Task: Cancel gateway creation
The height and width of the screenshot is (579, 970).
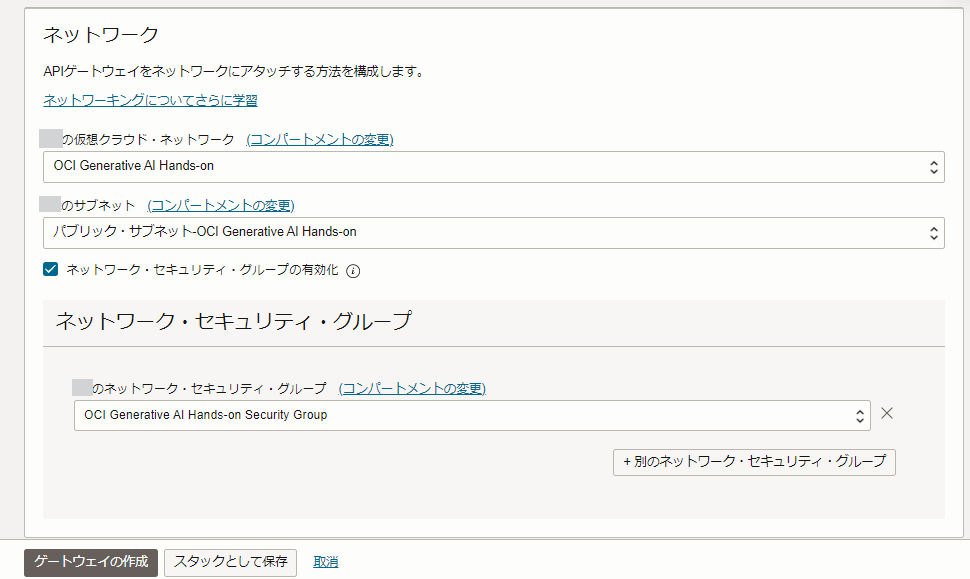Action: [x=325, y=562]
